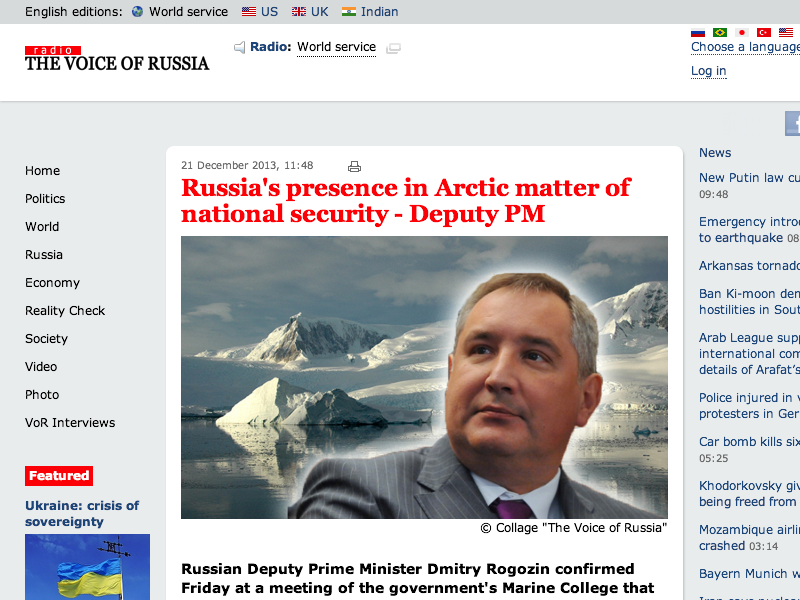
Task: Go to the Politics section
Action: click(45, 199)
